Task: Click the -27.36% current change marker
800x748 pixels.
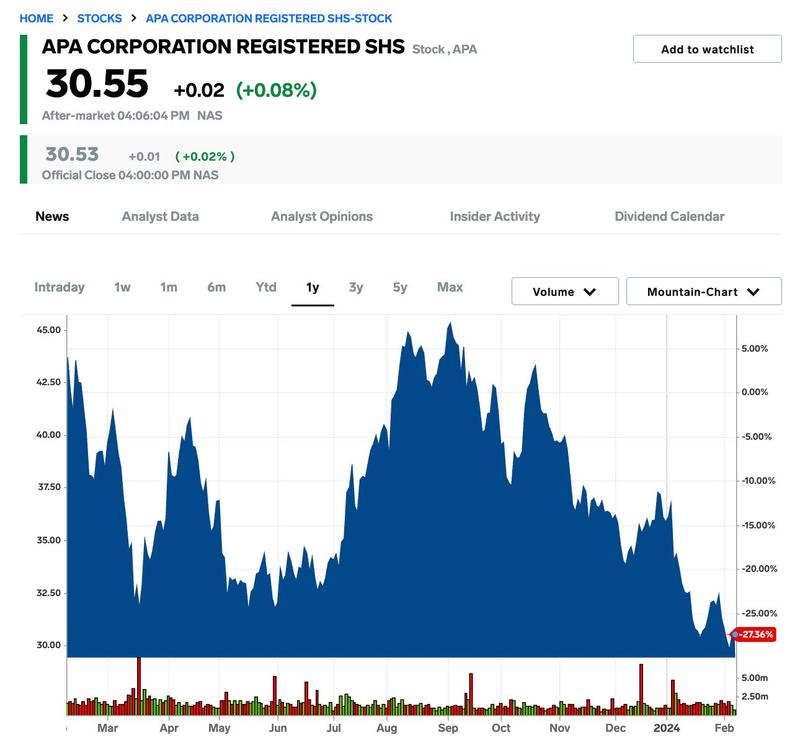Action: [754, 634]
